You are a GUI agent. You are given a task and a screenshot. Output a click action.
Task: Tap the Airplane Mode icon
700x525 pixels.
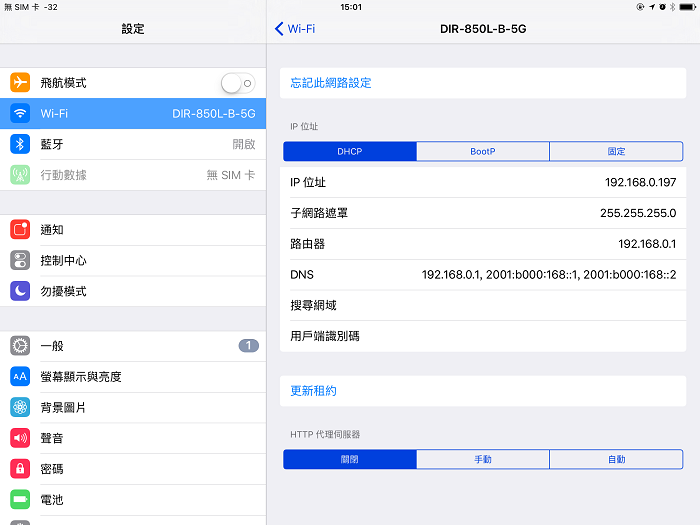coord(20,83)
